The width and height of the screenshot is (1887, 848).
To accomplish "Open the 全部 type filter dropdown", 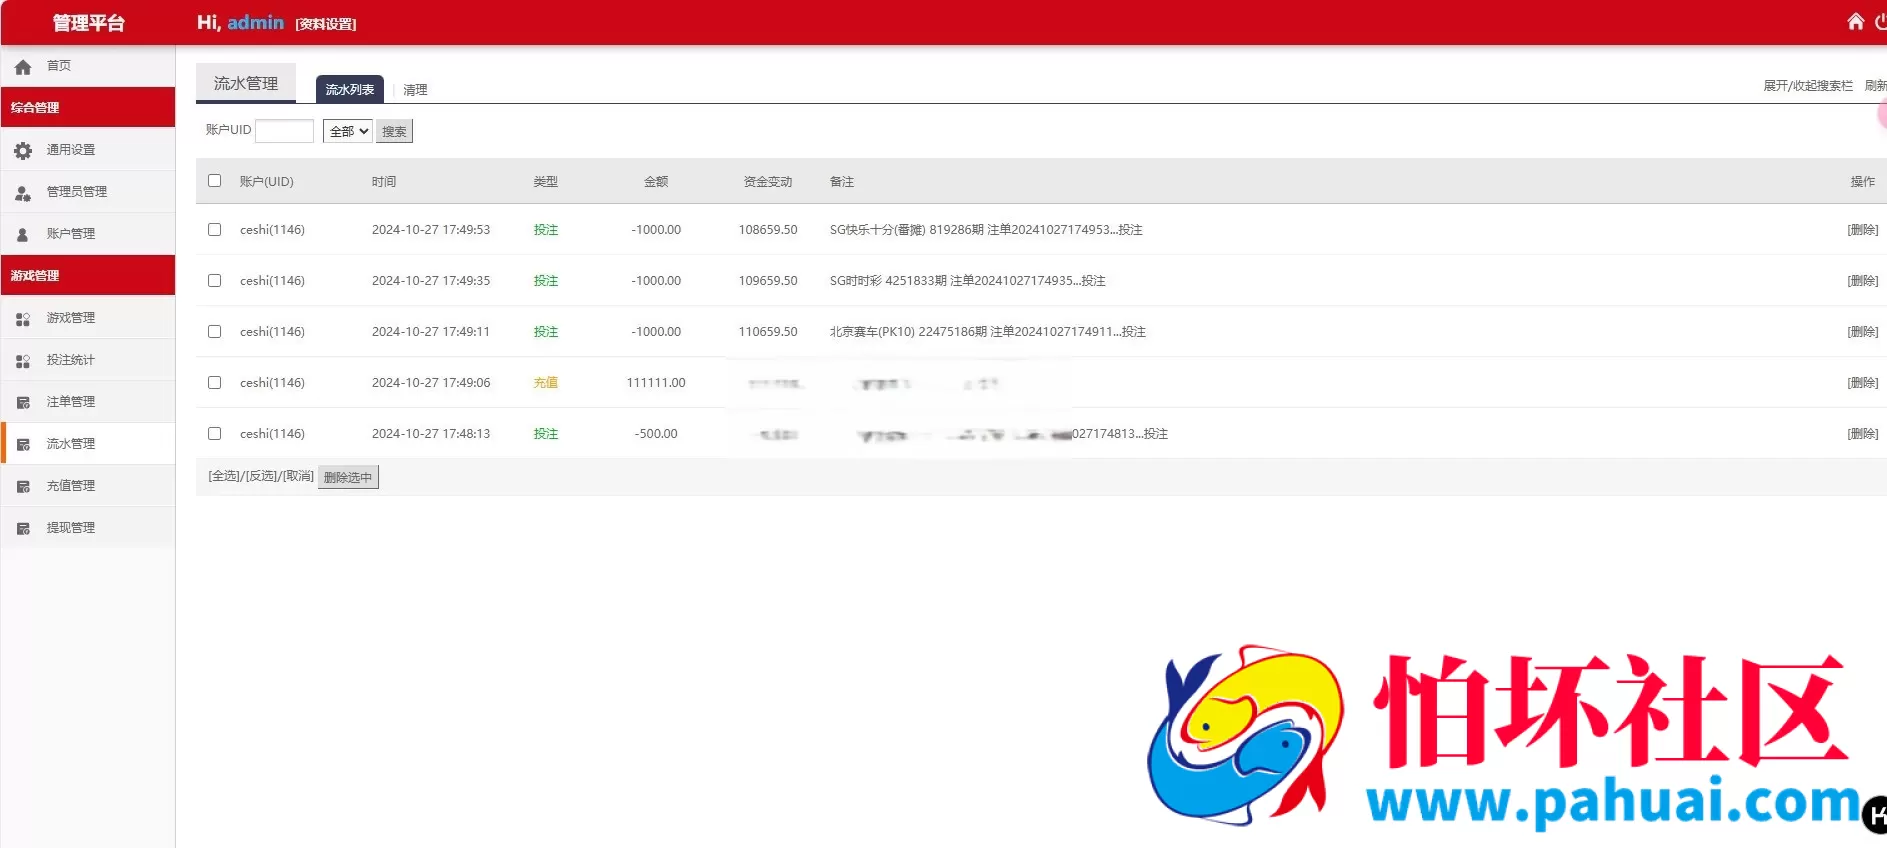I will coord(348,131).
